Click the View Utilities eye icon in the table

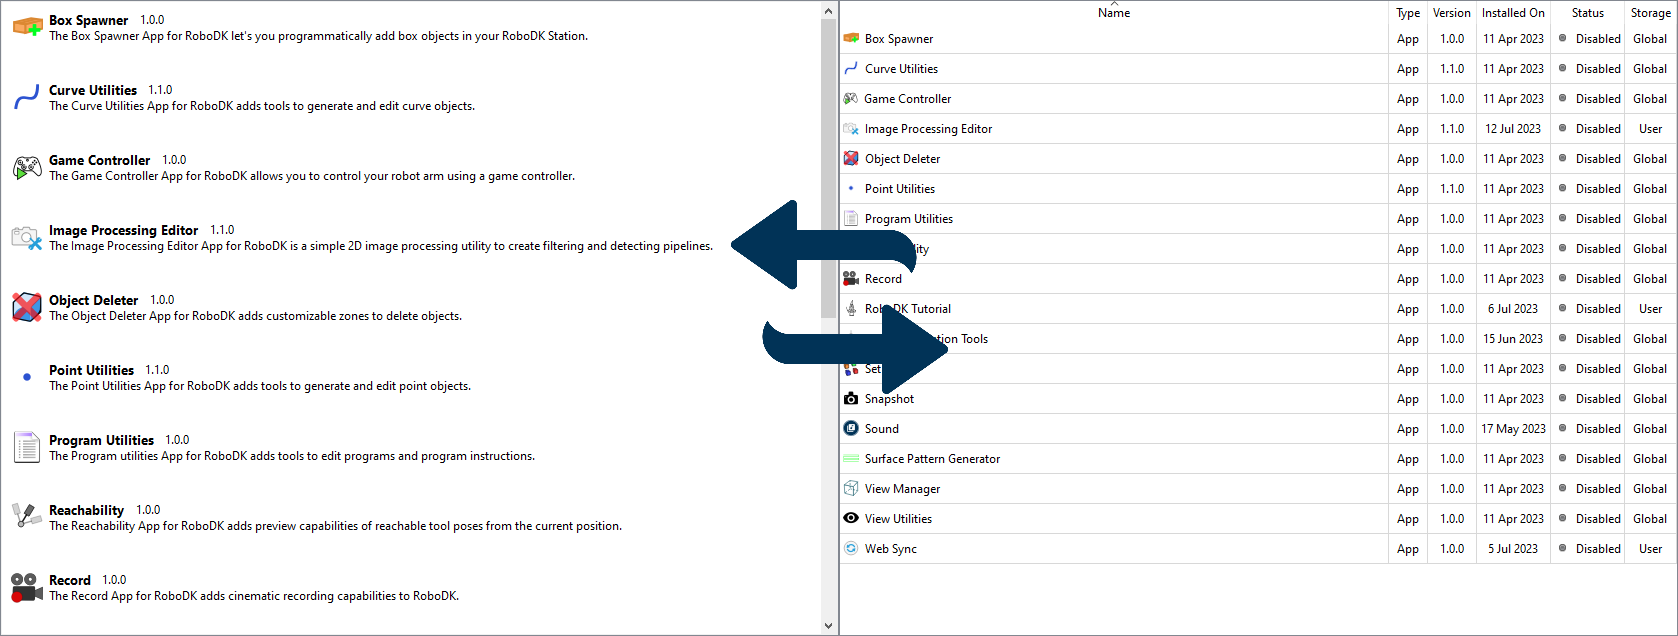pos(851,518)
